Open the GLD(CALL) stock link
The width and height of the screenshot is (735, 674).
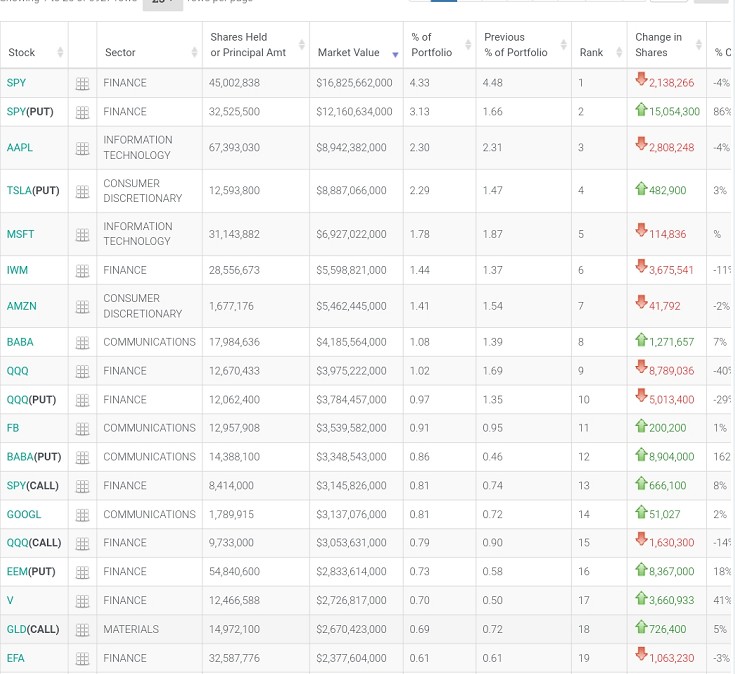pyautogui.click(x=33, y=629)
